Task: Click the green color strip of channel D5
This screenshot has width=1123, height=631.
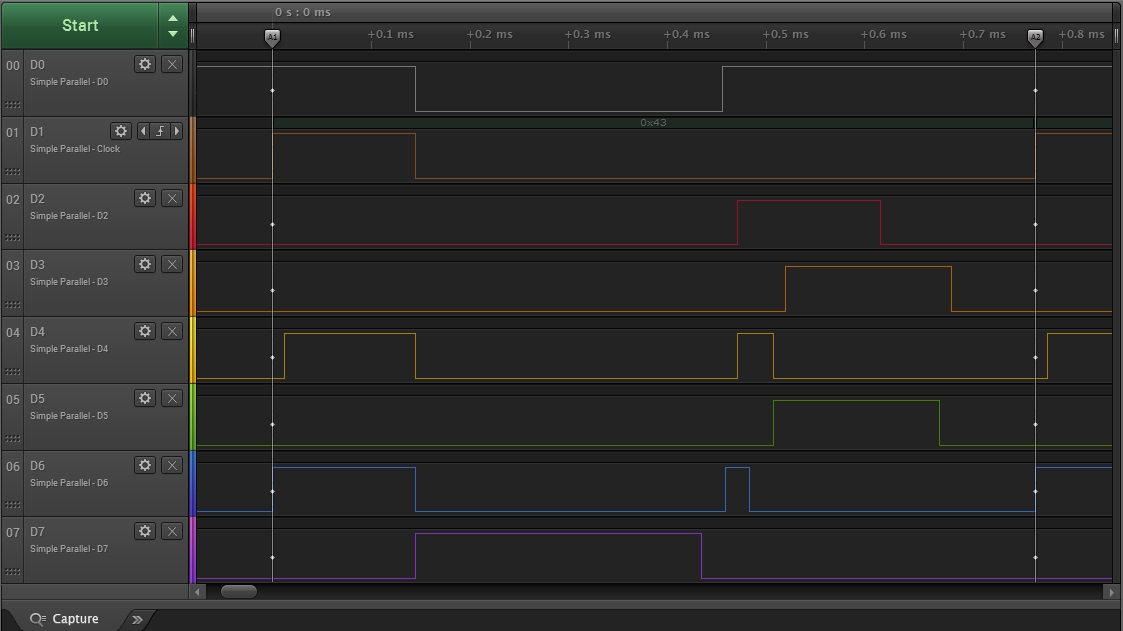Action: pyautogui.click(x=192, y=417)
